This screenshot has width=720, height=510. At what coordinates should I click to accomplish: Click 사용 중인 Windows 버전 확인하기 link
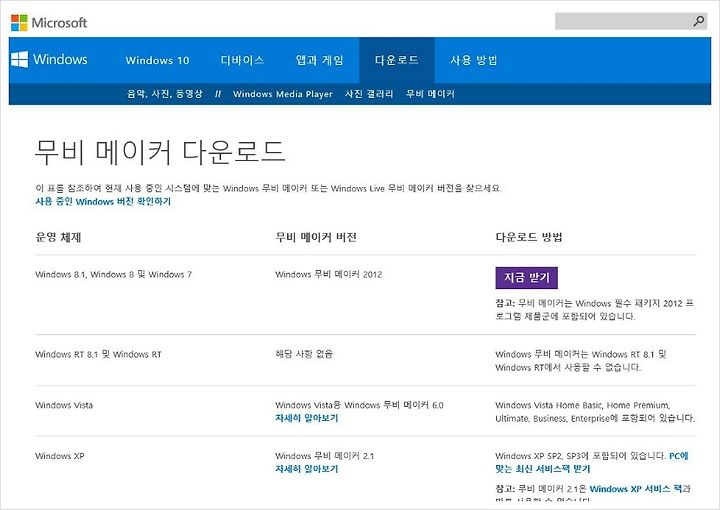pos(103,201)
